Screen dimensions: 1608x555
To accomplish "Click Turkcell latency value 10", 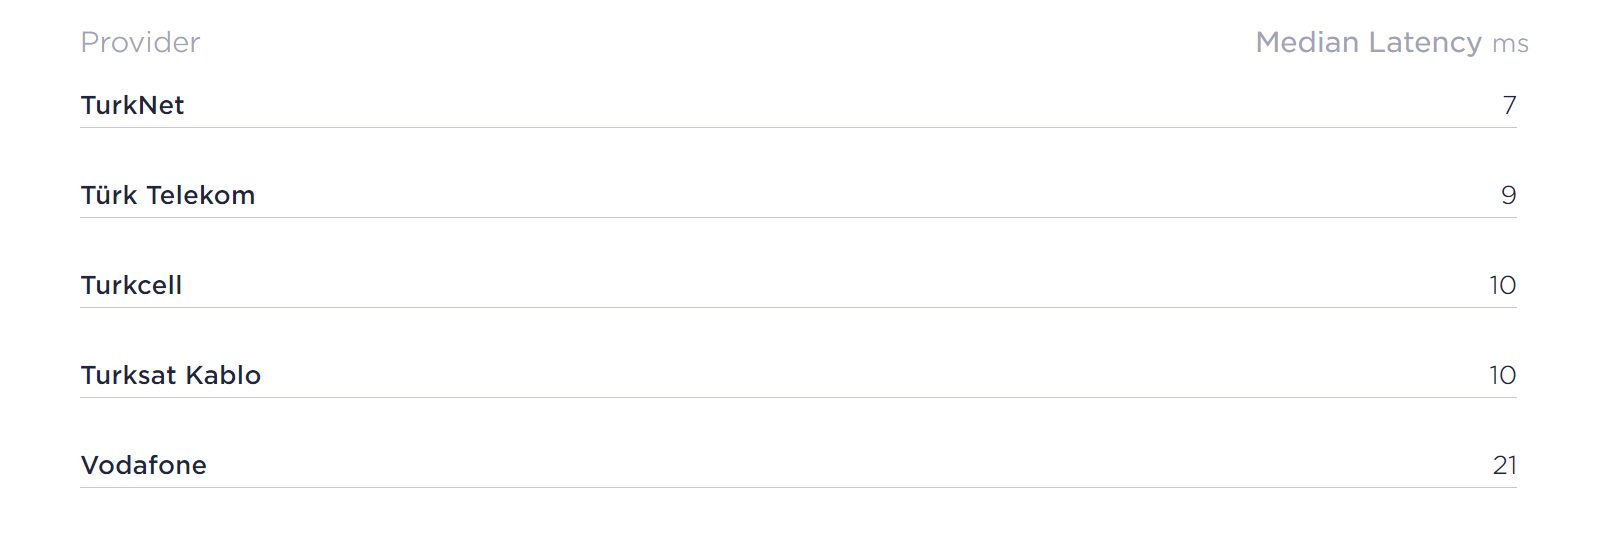I will pos(1503,285).
